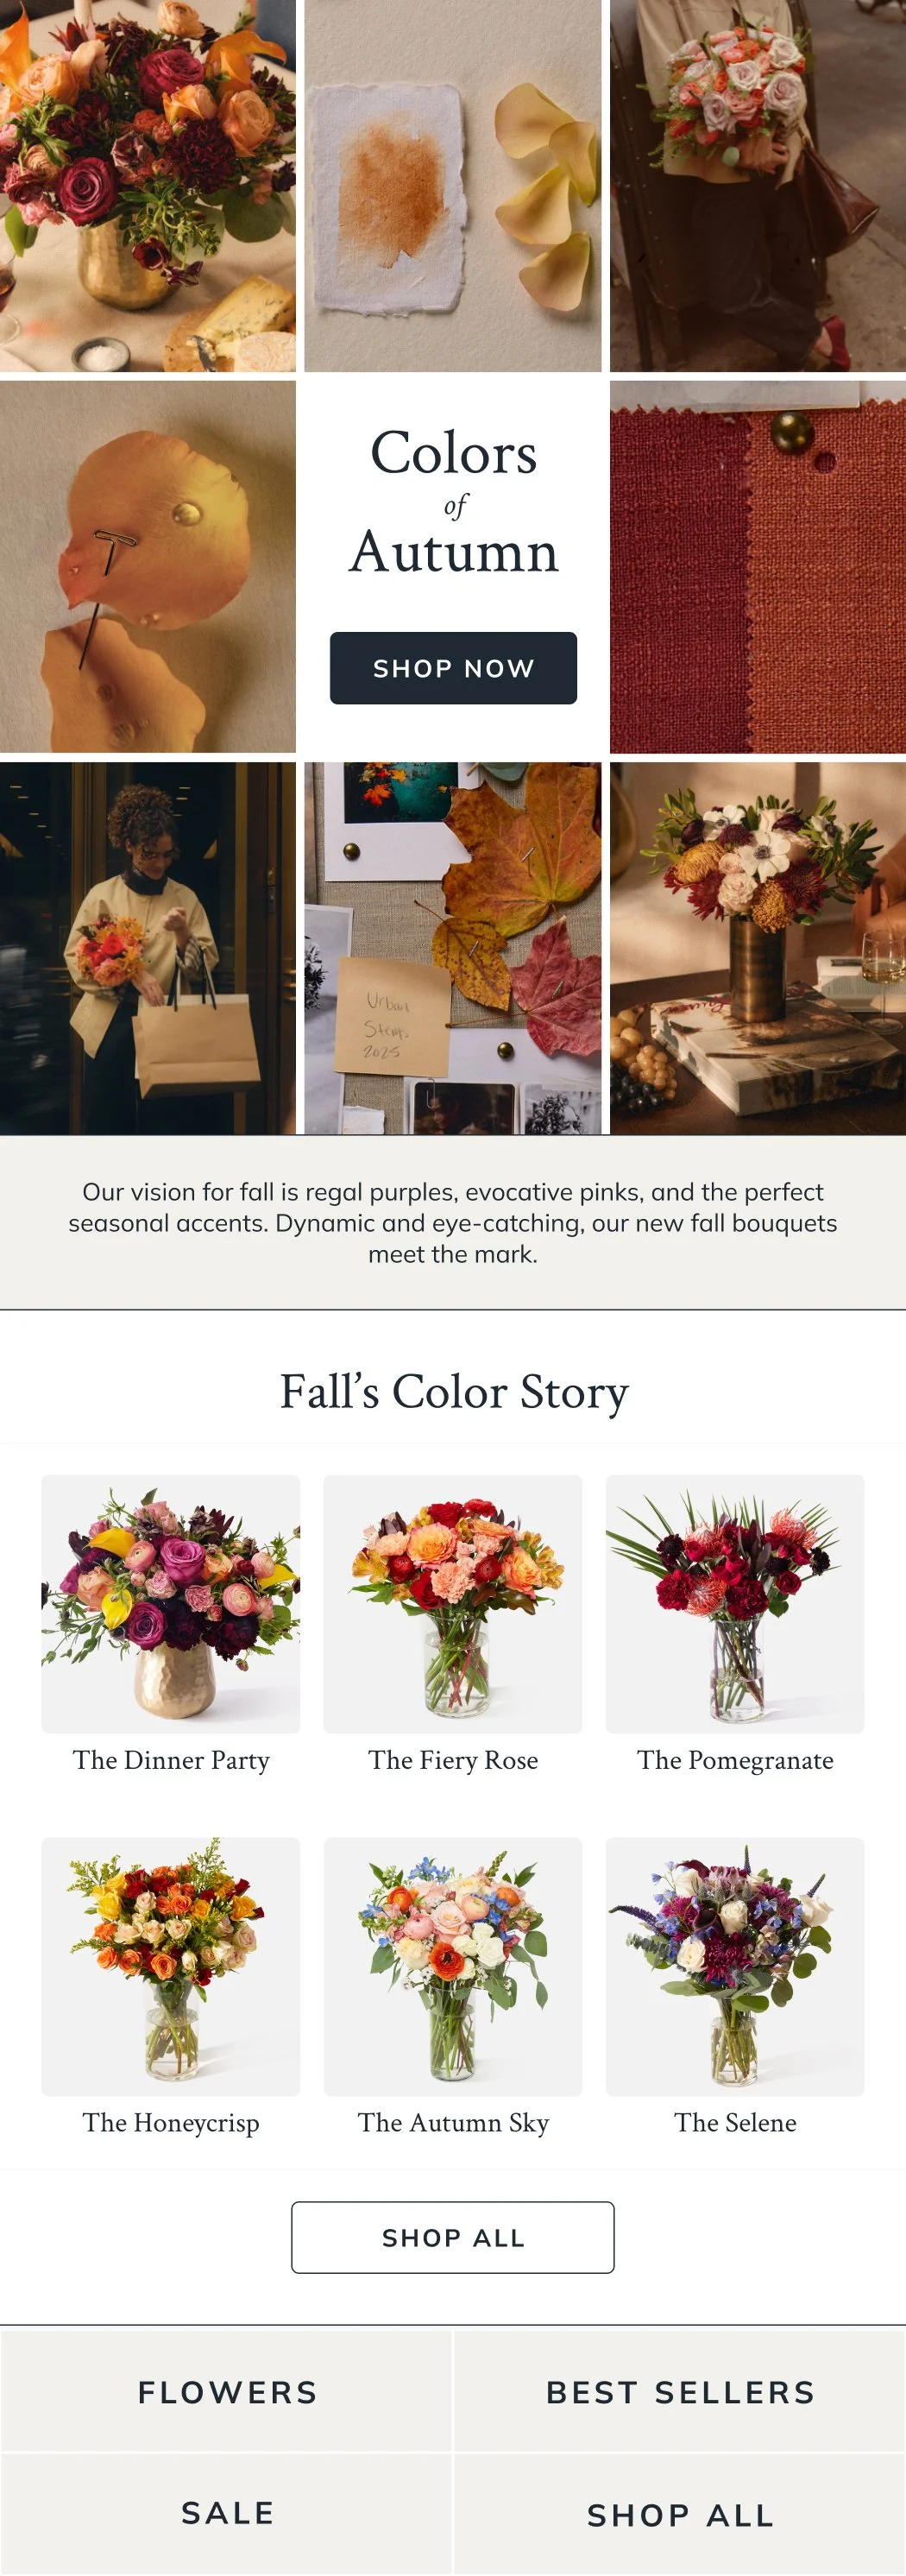Open the SALE footer navigation item

[227, 2513]
